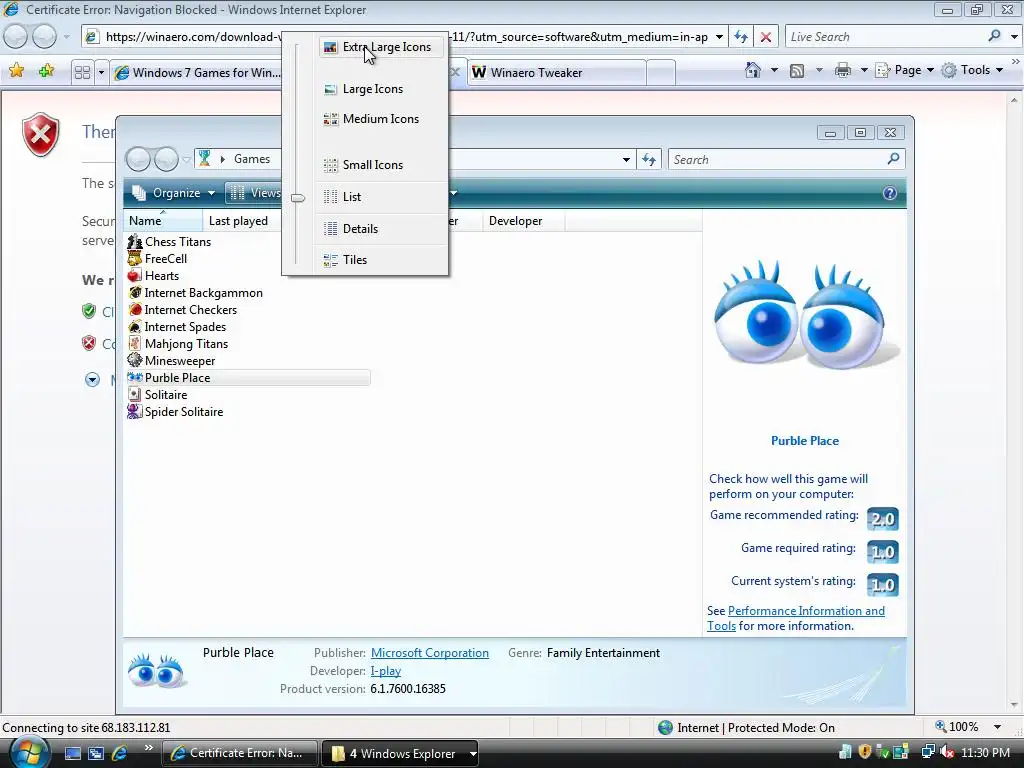Open the I-play developer link

(386, 671)
